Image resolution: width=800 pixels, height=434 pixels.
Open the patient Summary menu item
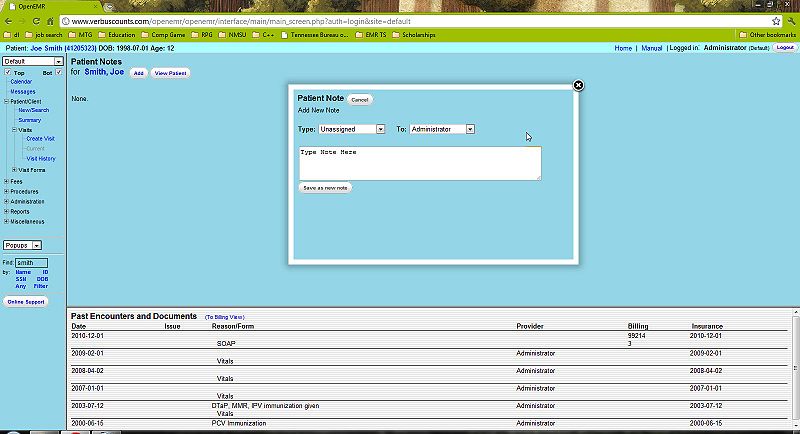pyautogui.click(x=30, y=120)
